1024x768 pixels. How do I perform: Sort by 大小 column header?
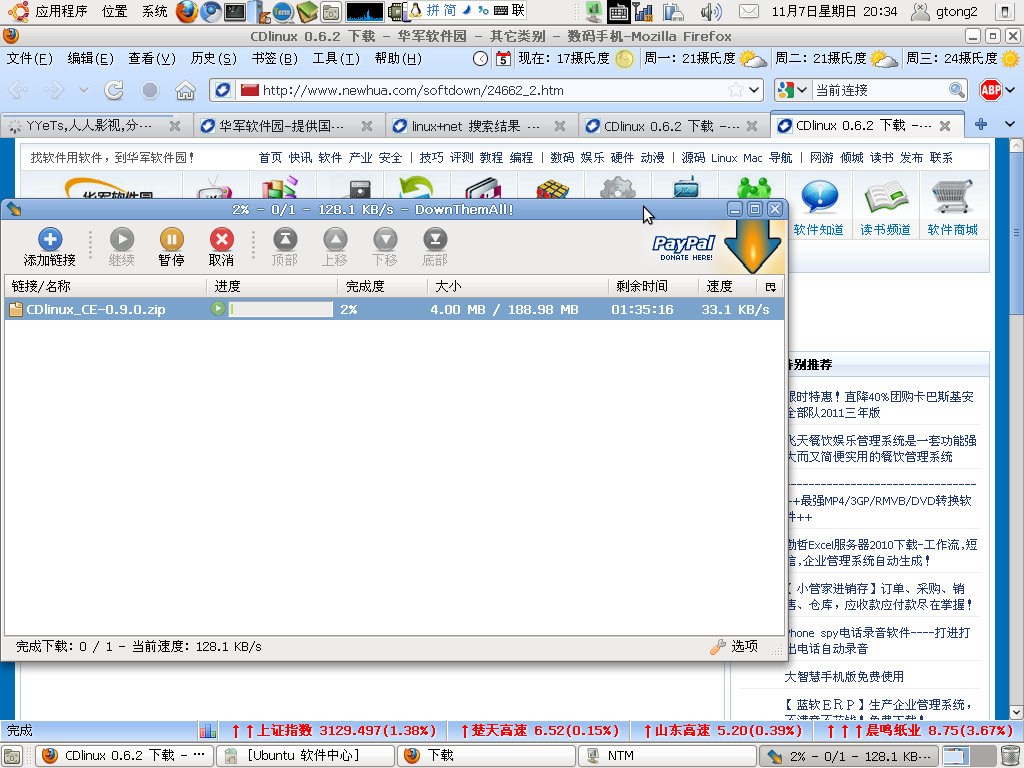click(518, 286)
